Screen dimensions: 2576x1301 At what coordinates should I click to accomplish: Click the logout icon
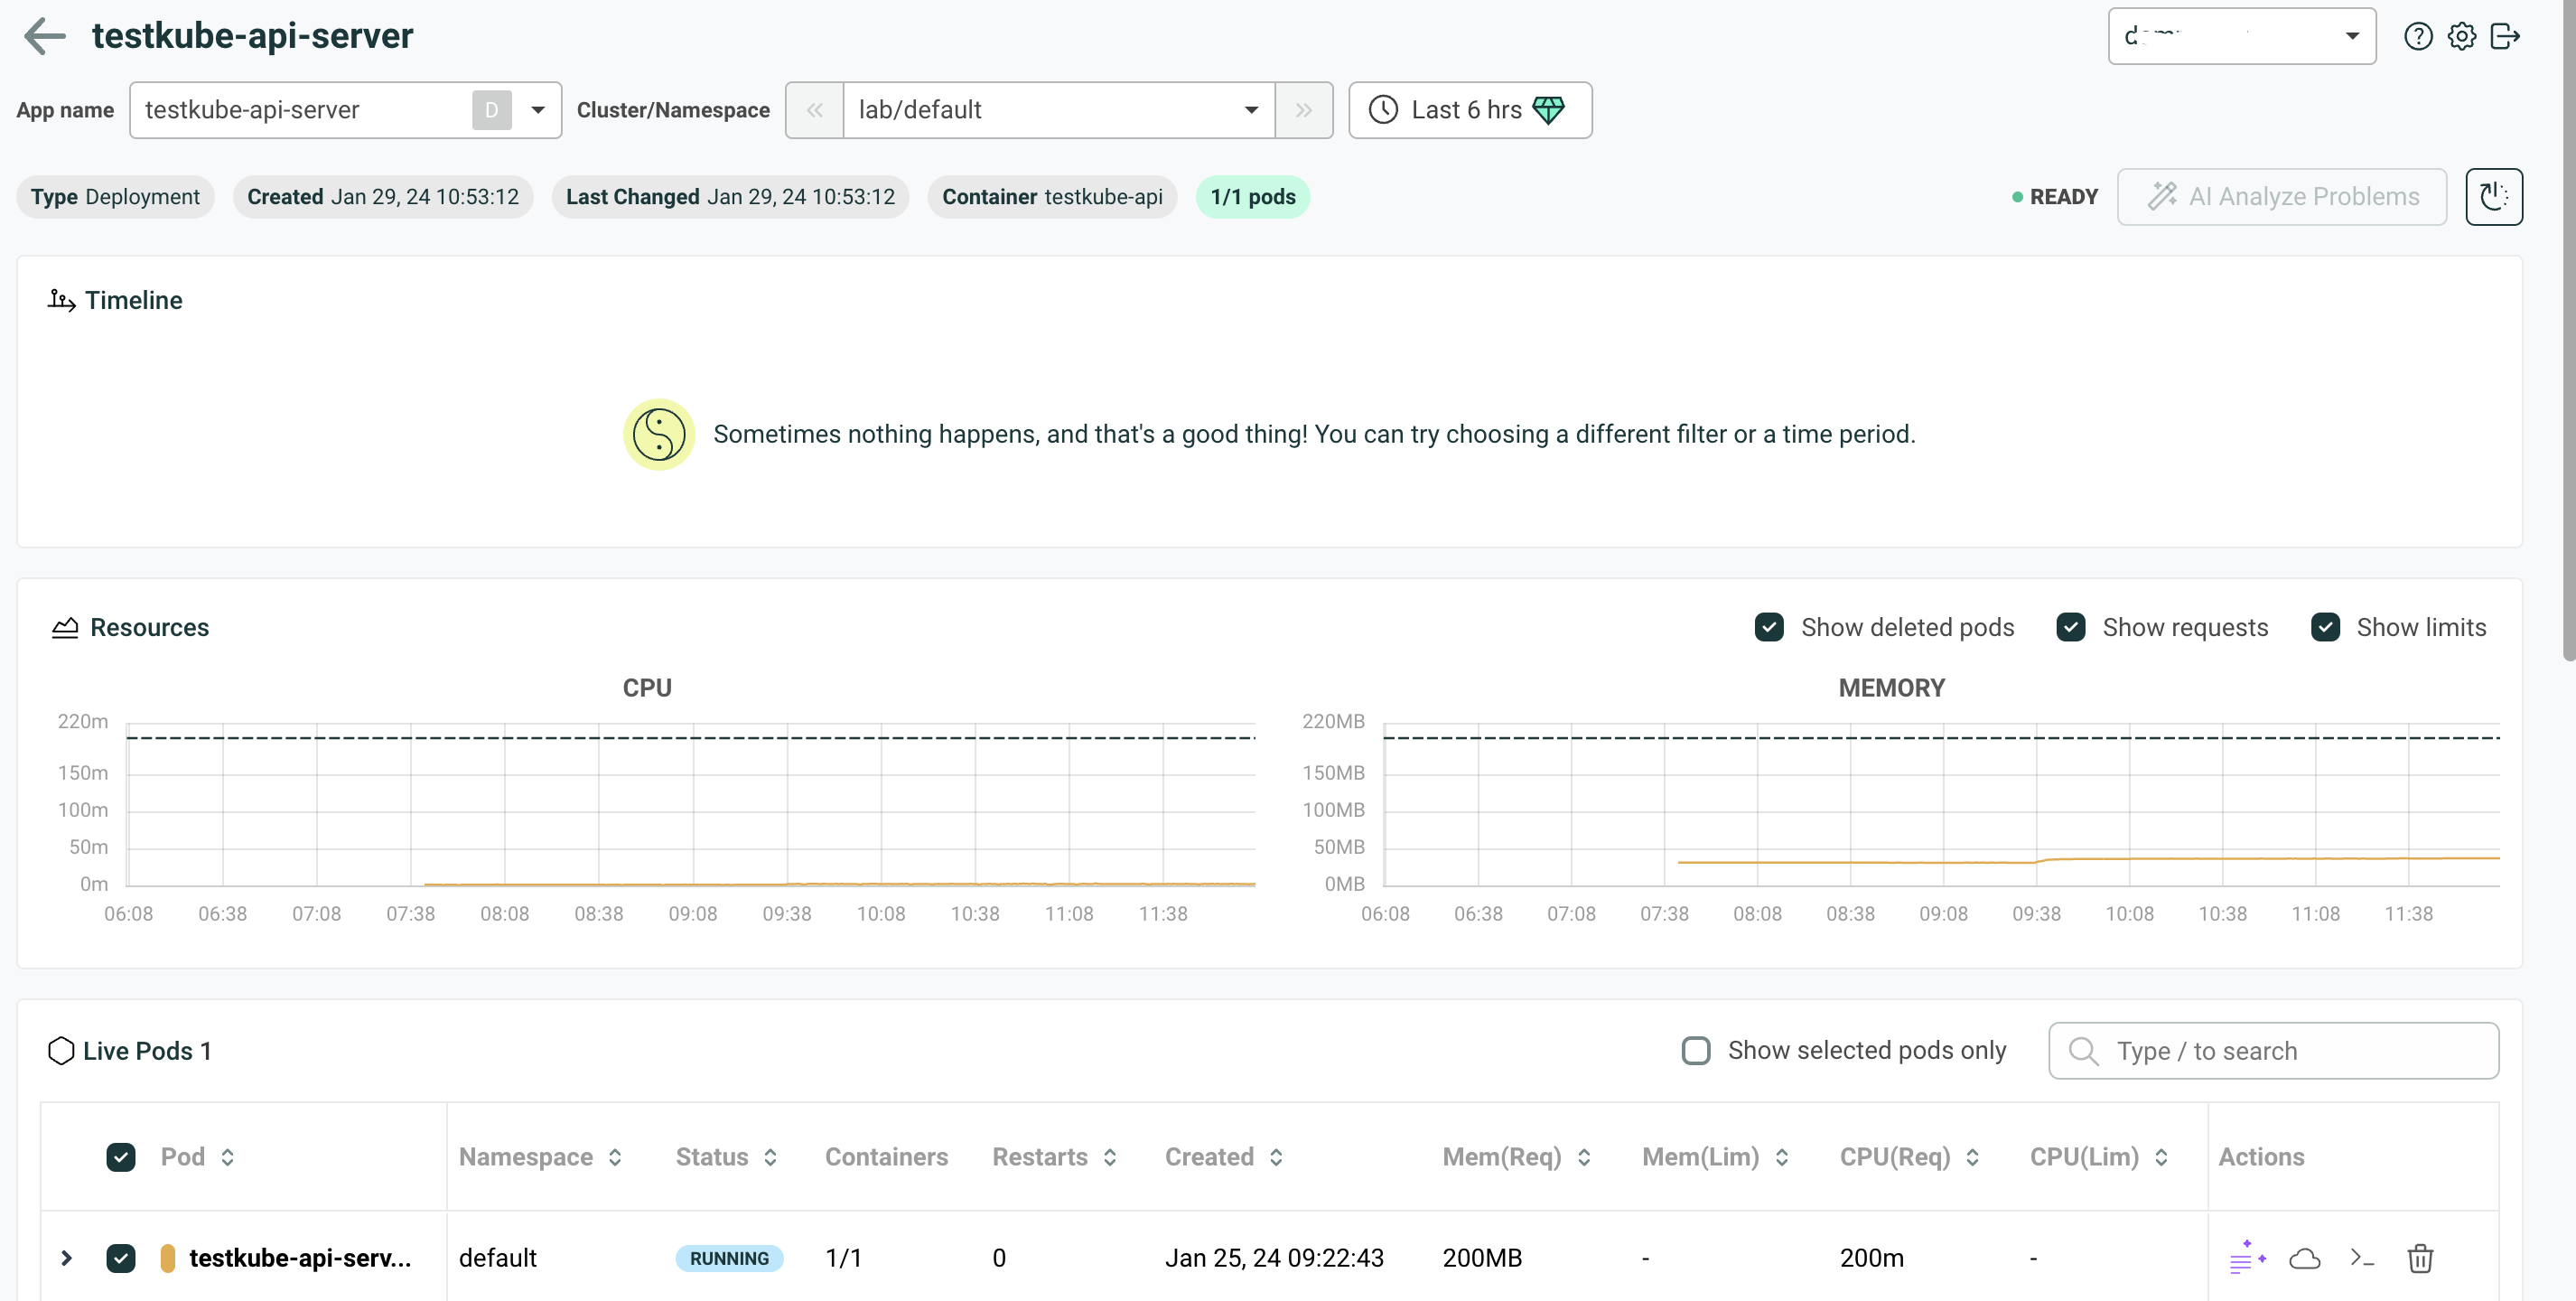point(2505,36)
